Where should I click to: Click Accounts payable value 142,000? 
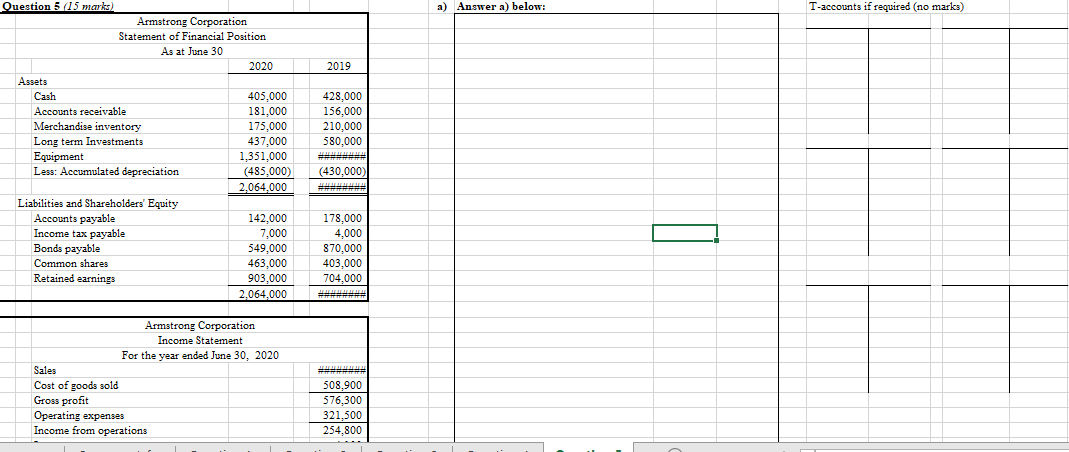coord(268,219)
